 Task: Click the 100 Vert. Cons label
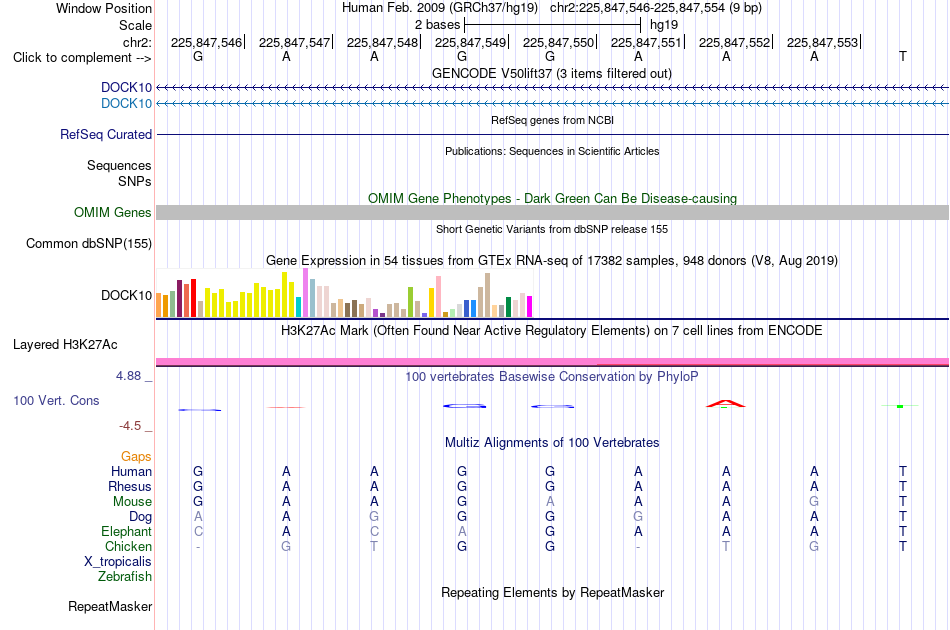(56, 400)
